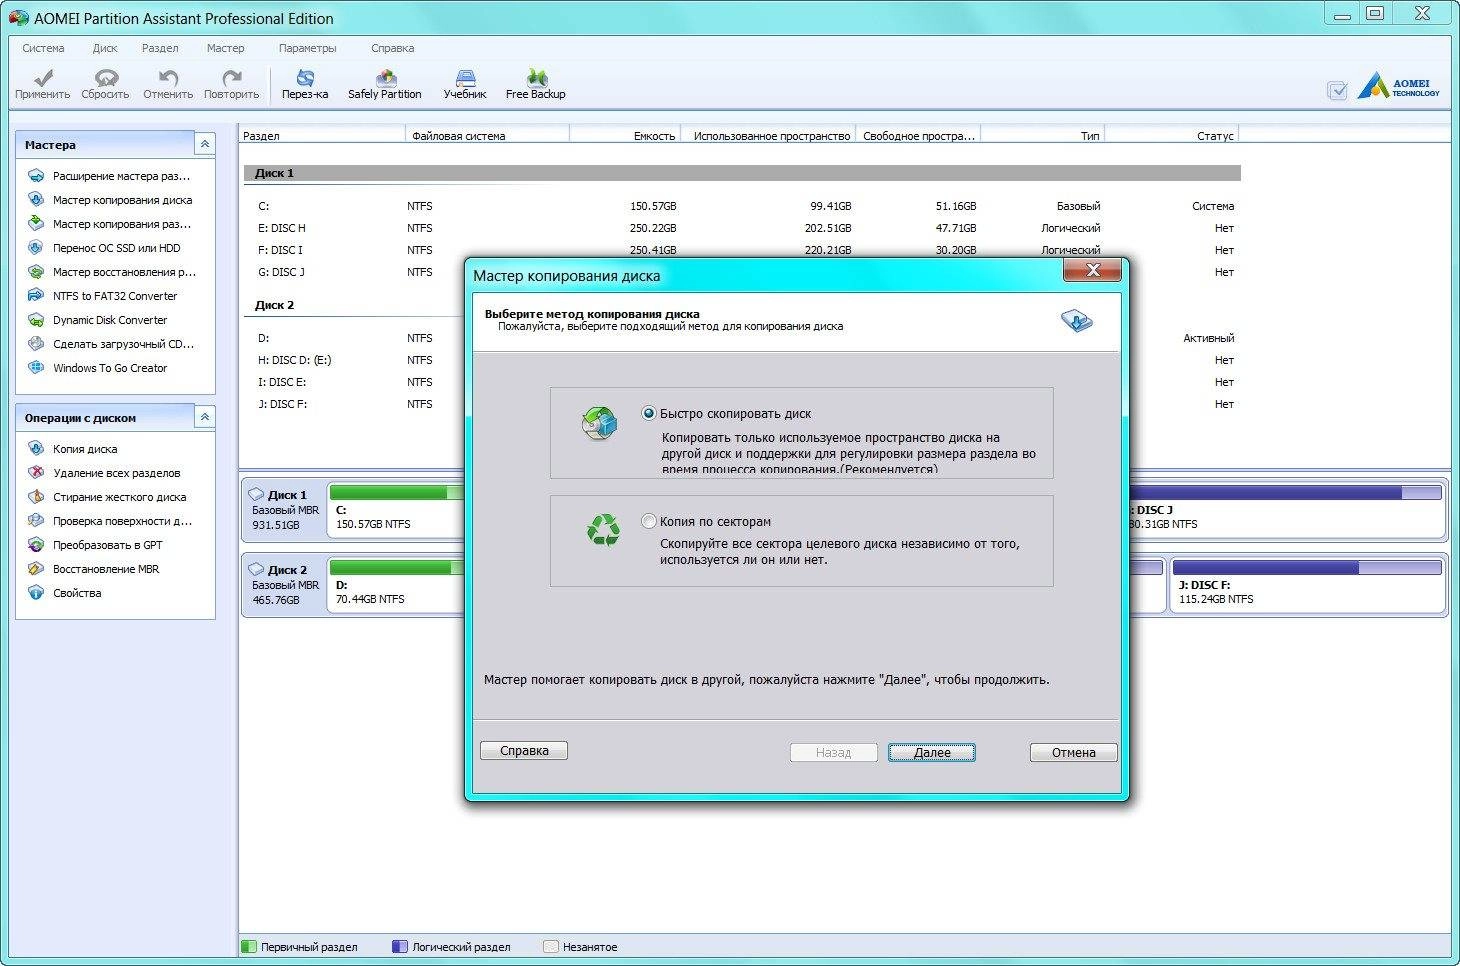The height and width of the screenshot is (966, 1460).
Task: Open the Параметры menu
Action: click(x=307, y=48)
